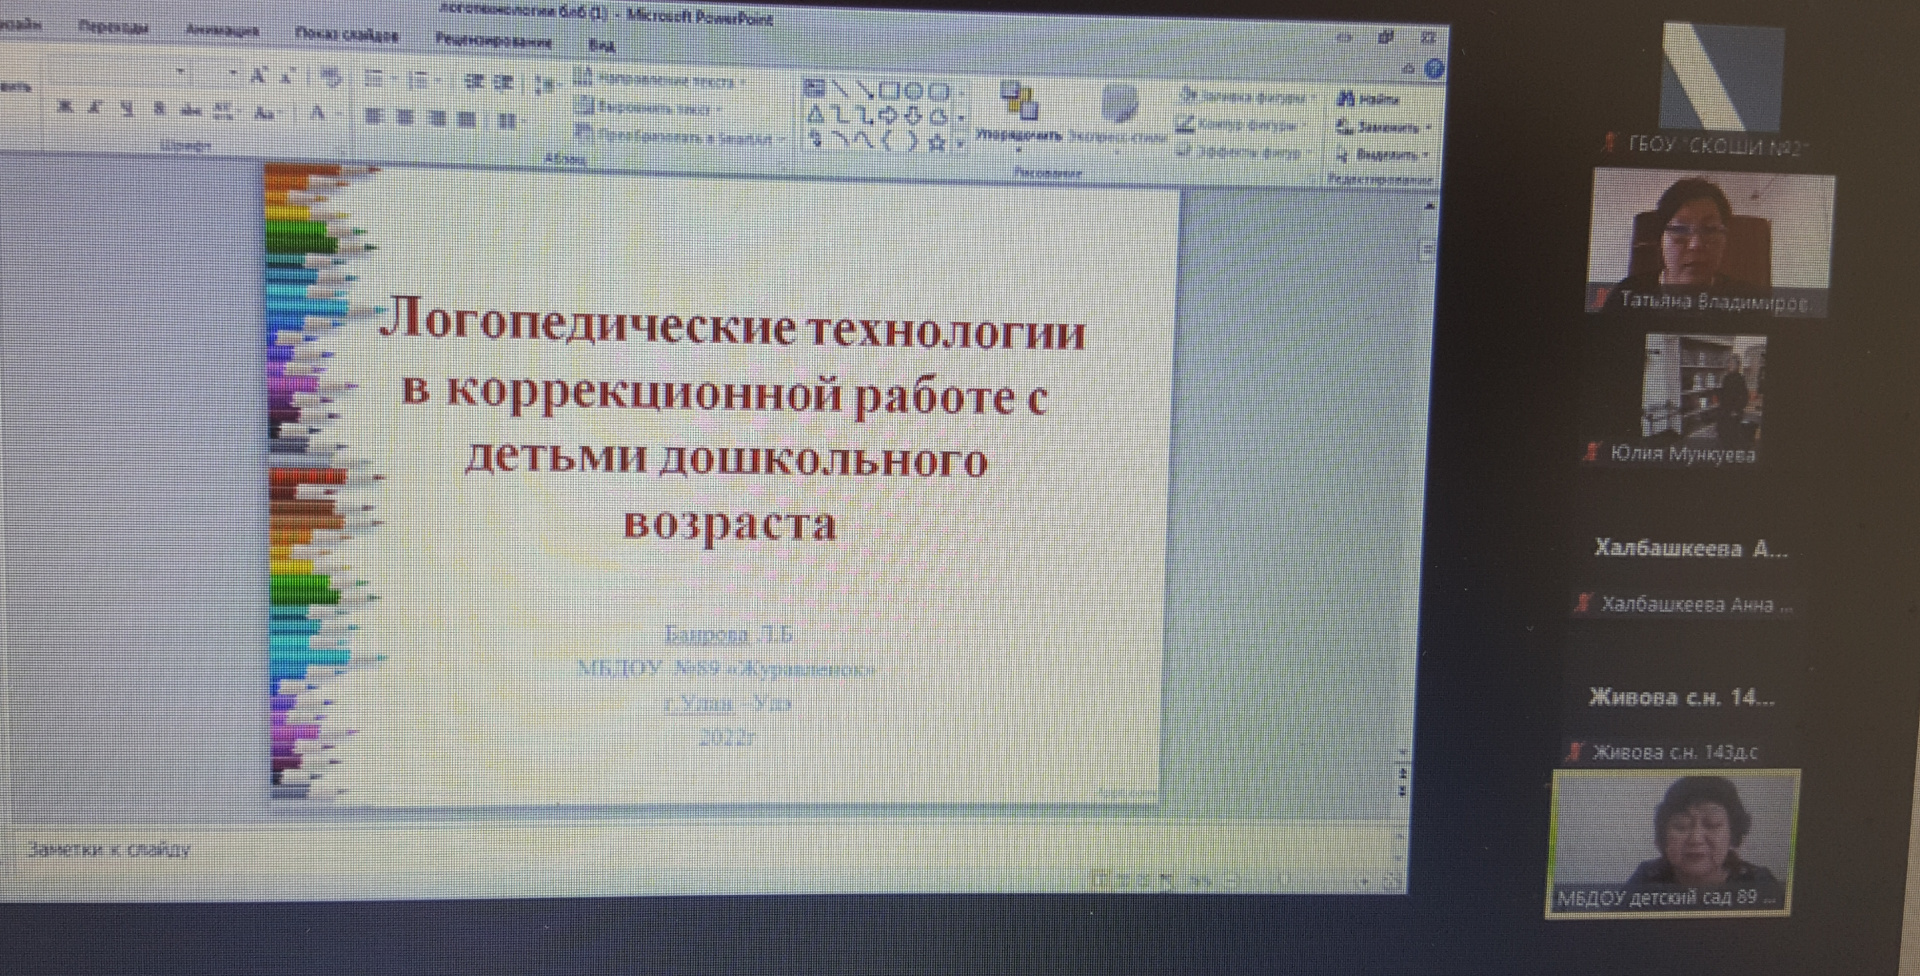Toggle bold Ж formatting

pos(65,107)
